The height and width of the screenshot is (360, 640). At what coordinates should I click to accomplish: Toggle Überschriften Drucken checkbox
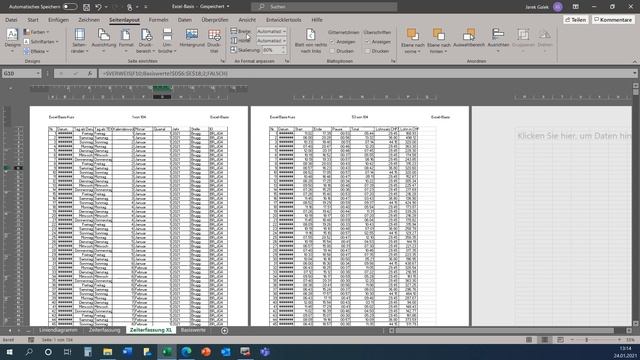pos(367,51)
